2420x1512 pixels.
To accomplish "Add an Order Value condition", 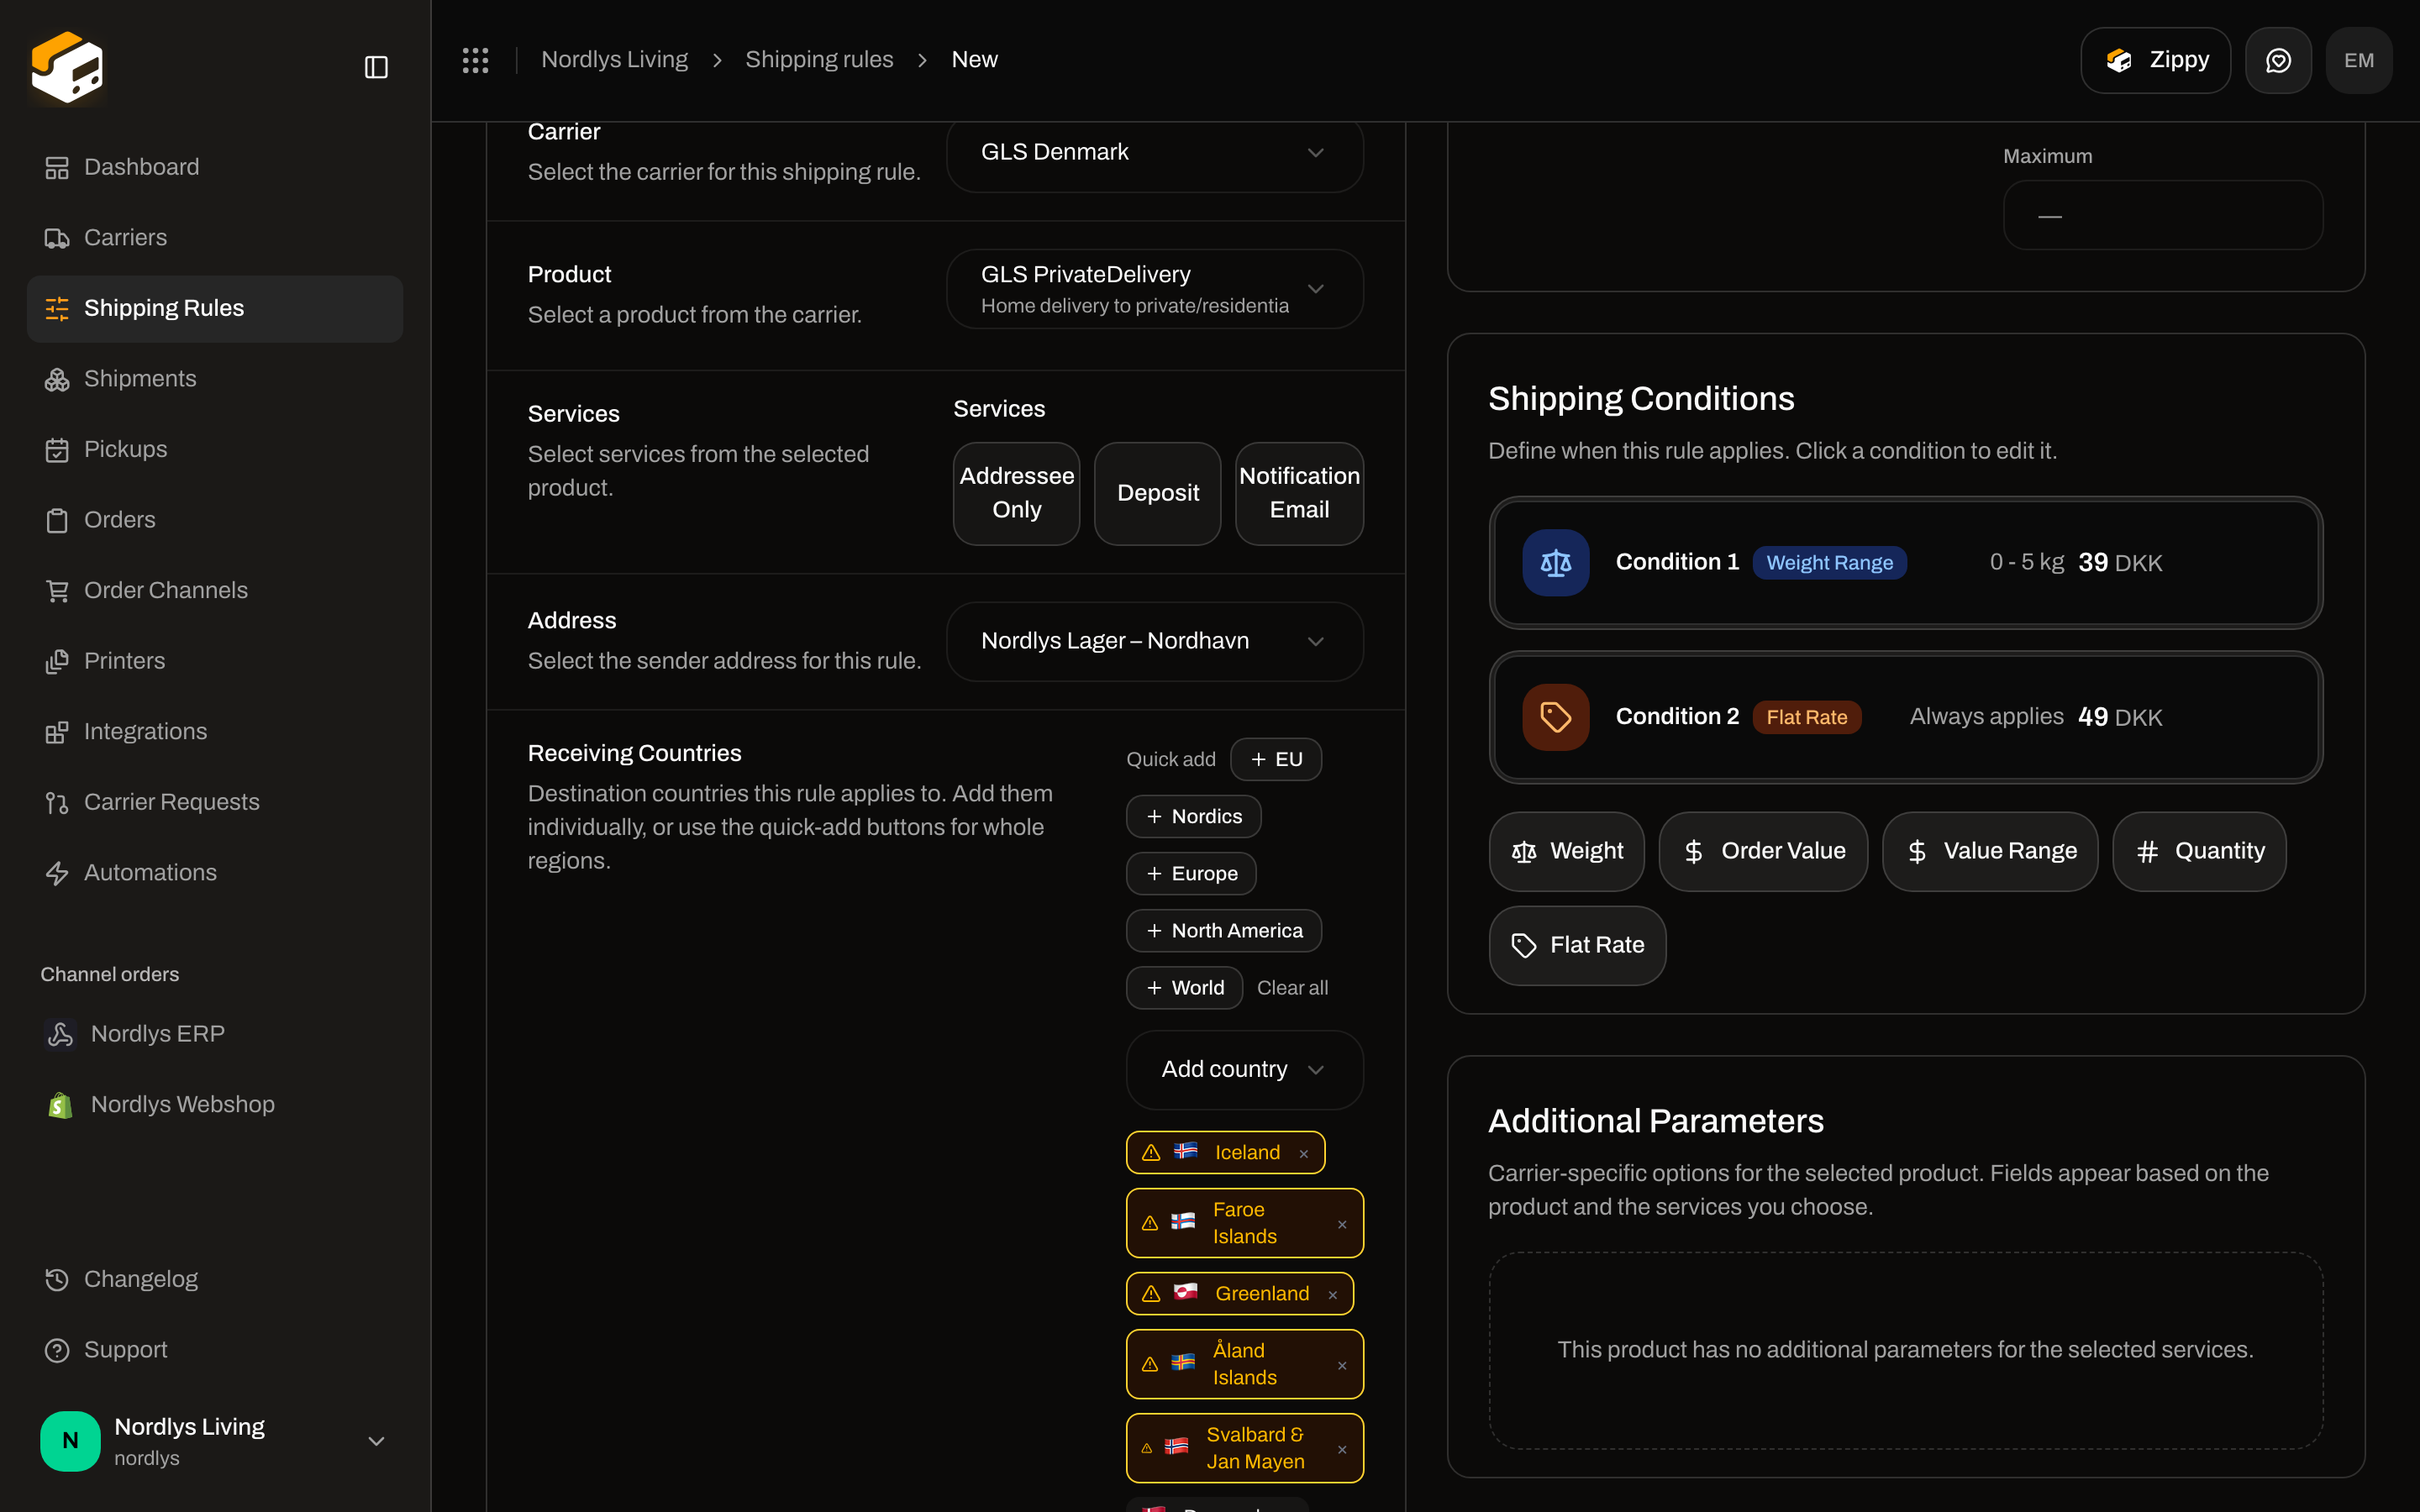I will pyautogui.click(x=1763, y=852).
